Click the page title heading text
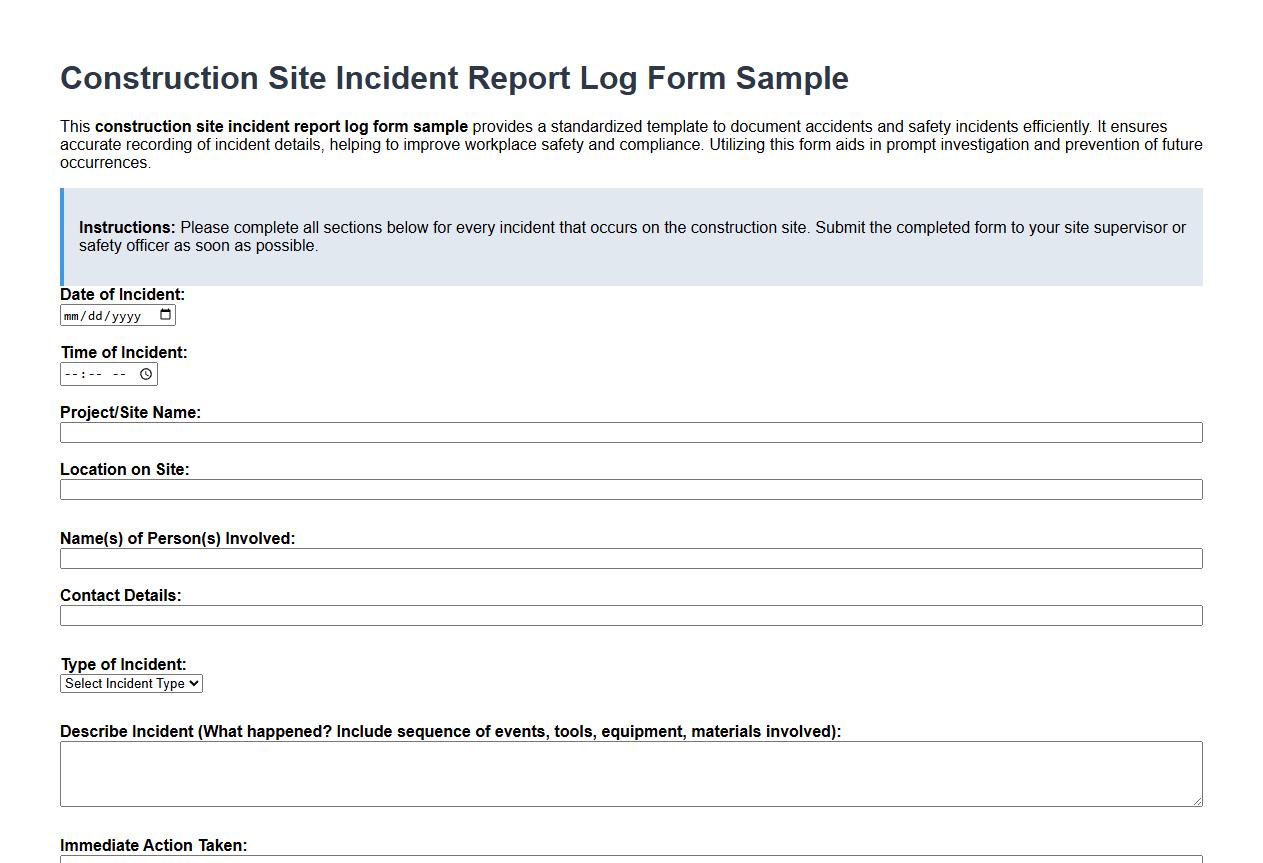The width and height of the screenshot is (1263, 863). pos(454,78)
